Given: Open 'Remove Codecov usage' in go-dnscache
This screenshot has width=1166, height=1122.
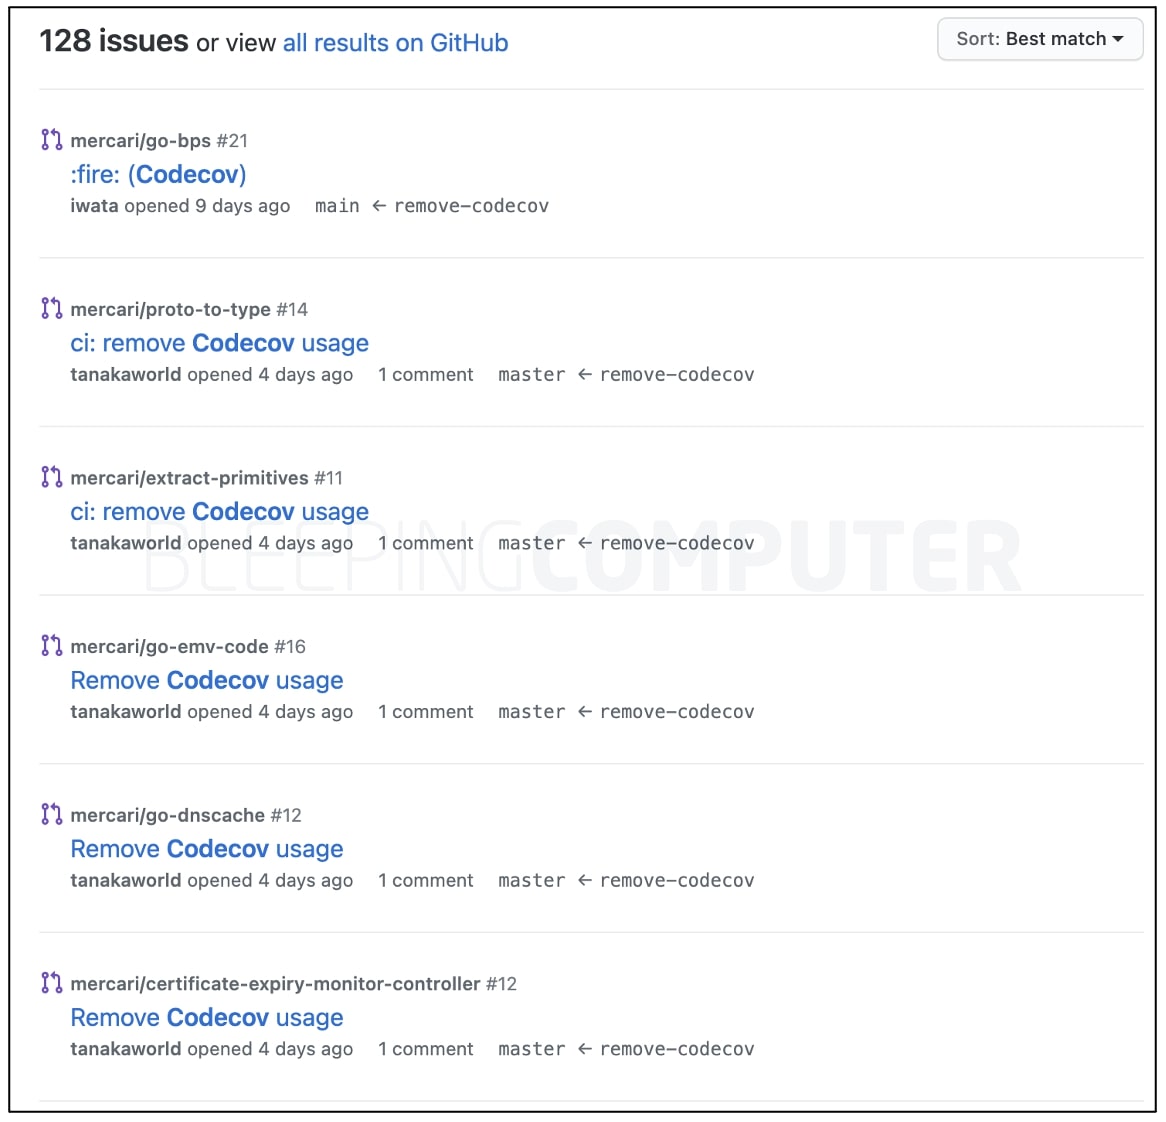Looking at the screenshot, I should (206, 848).
